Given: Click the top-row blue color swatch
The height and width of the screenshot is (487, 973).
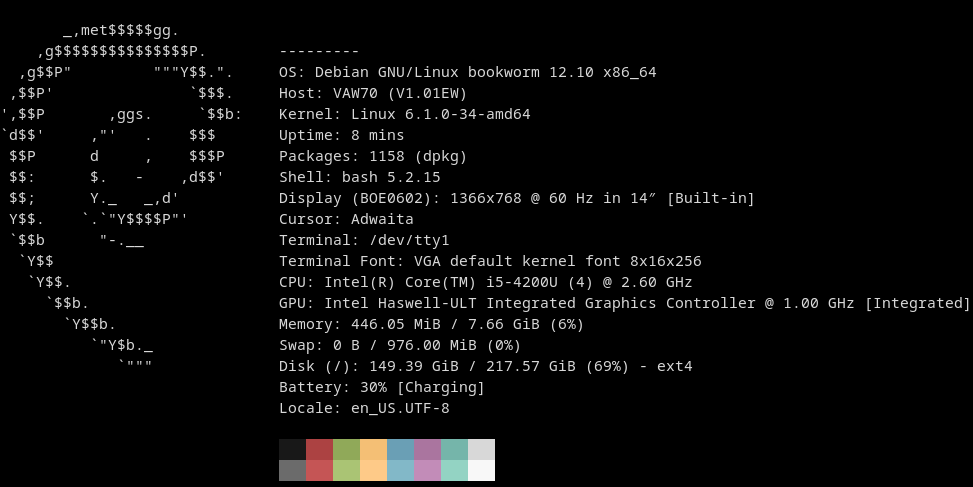Looking at the screenshot, I should pos(400,449).
